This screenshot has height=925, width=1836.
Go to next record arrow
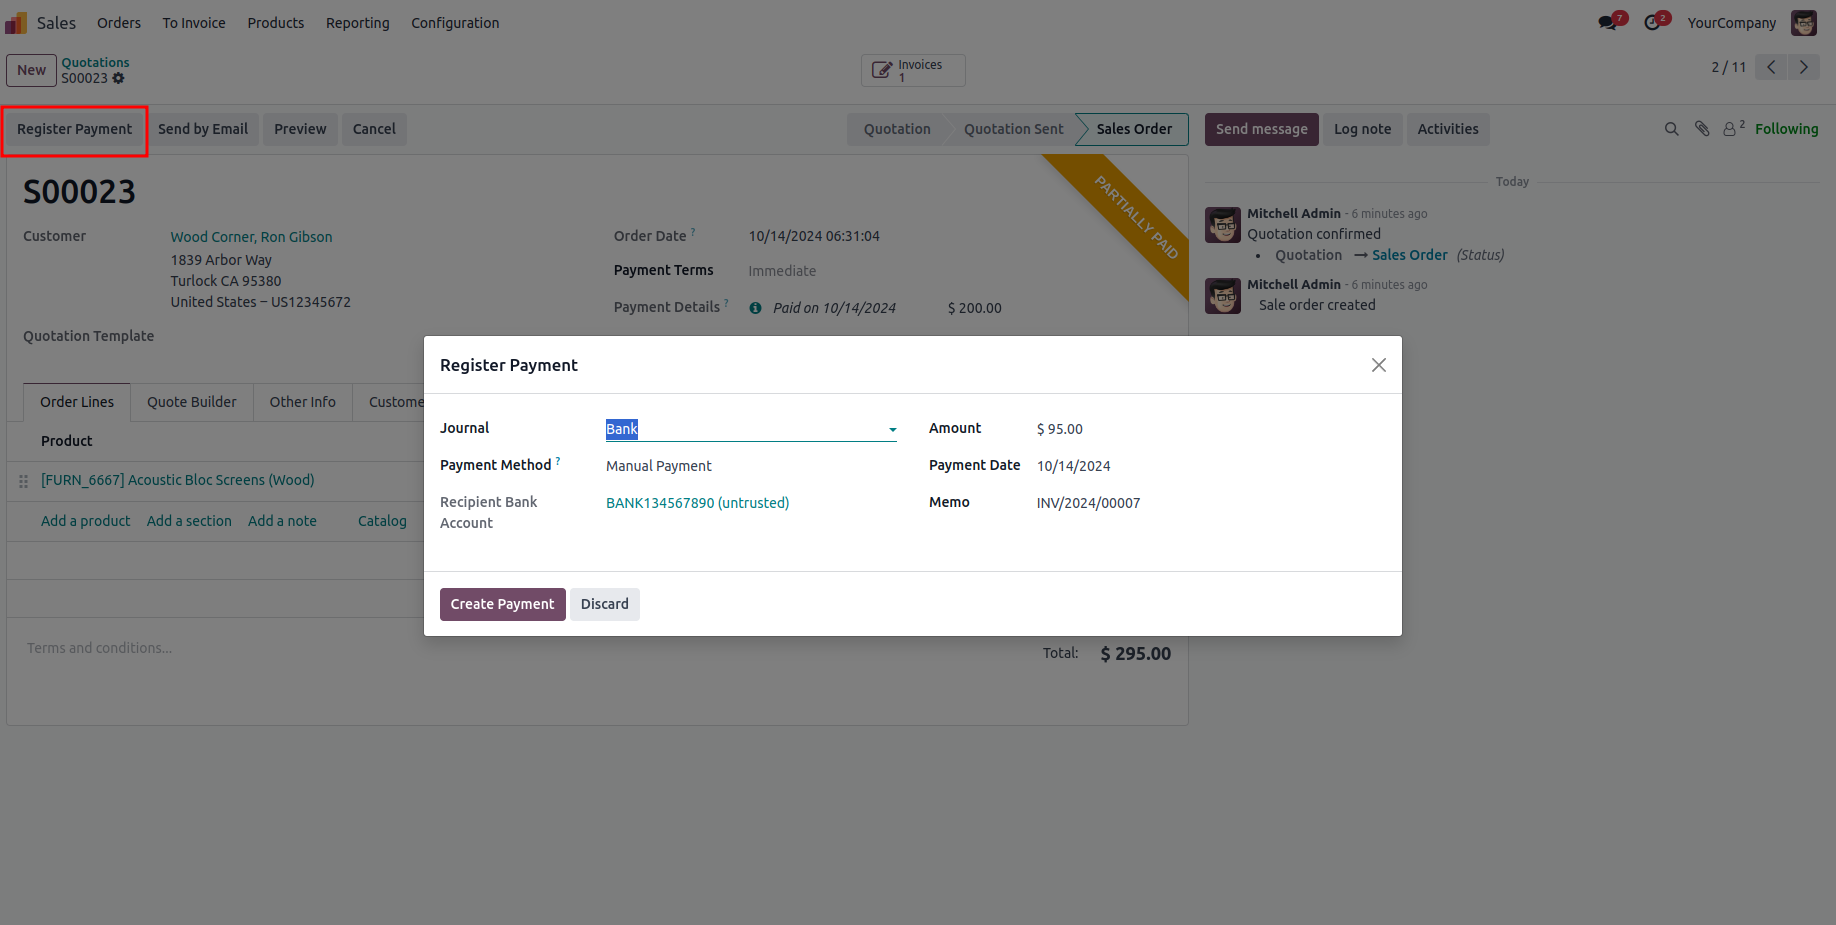click(x=1804, y=67)
